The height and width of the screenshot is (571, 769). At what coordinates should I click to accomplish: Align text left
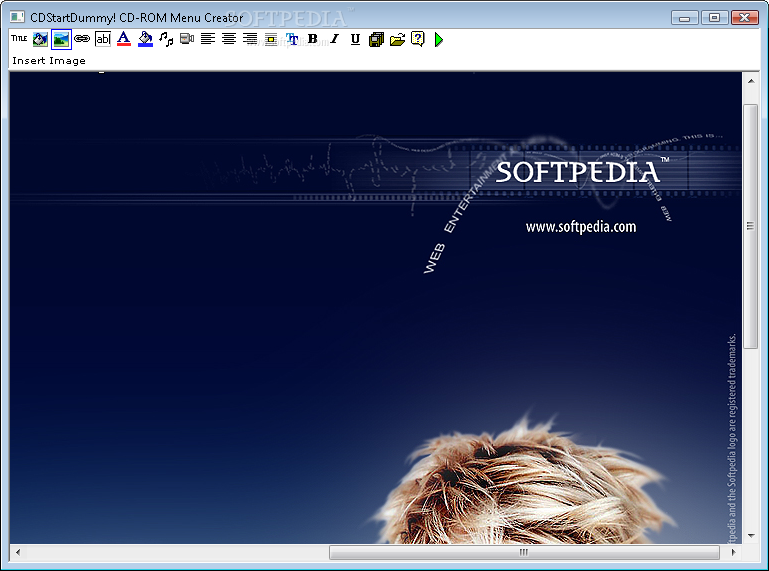[x=208, y=39]
